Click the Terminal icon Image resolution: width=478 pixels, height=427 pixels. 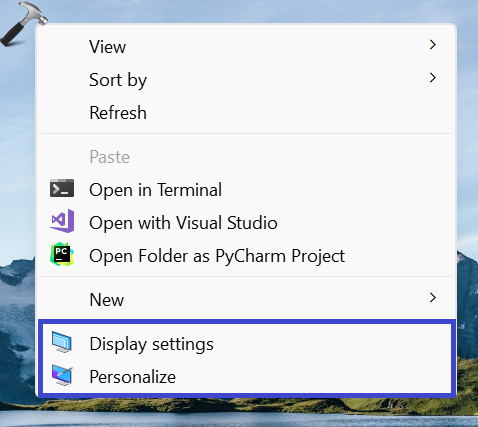(62, 188)
